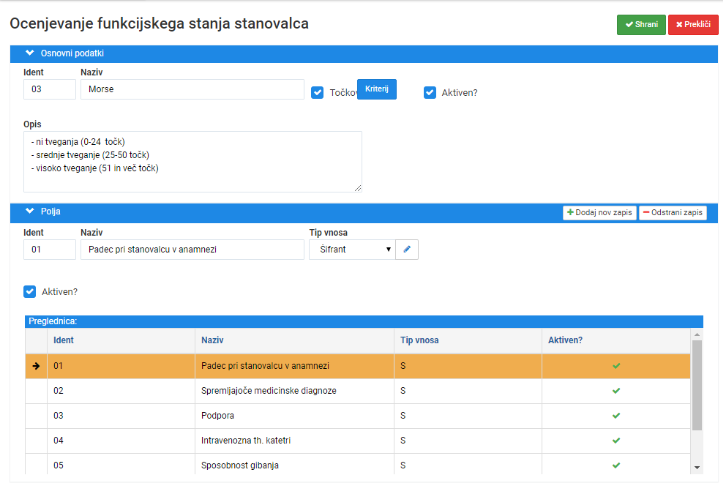The image size is (723, 483).
Task: Click the table vertical scrollbar thumb
Action: [x=697, y=385]
